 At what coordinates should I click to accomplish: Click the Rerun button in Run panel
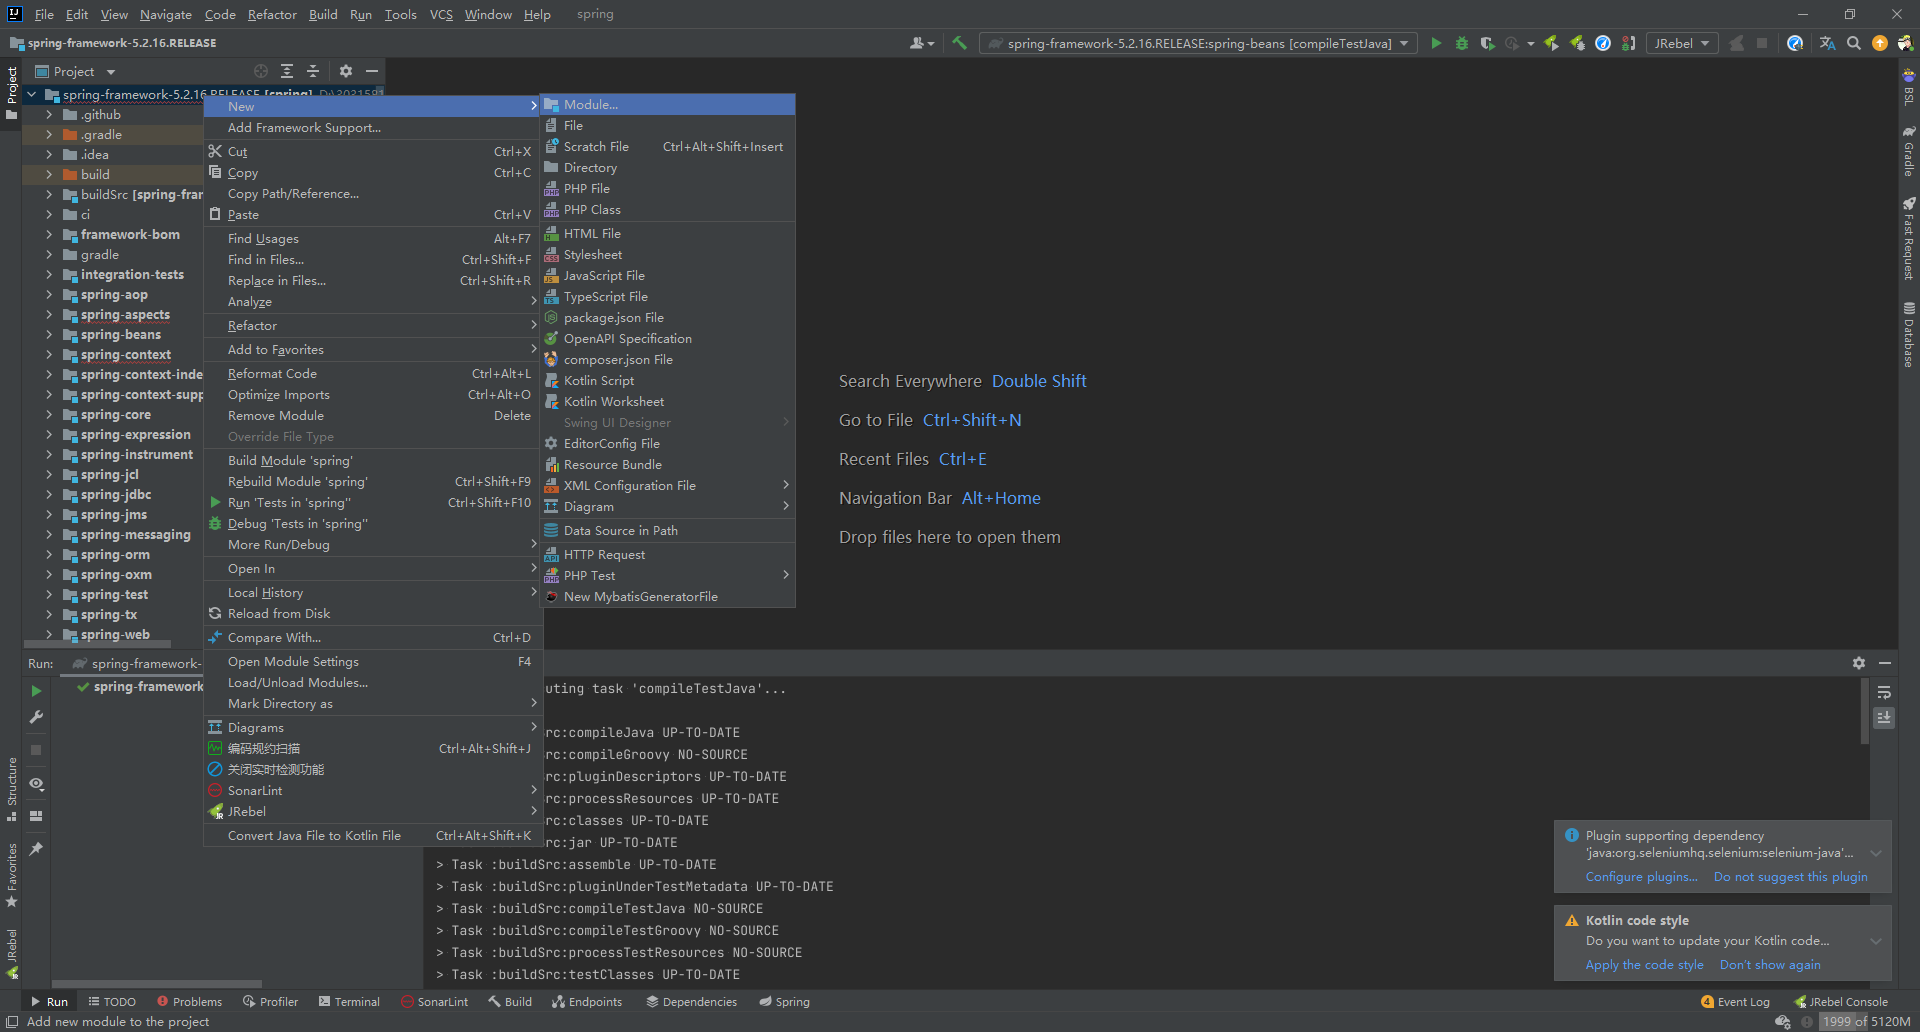coord(36,691)
